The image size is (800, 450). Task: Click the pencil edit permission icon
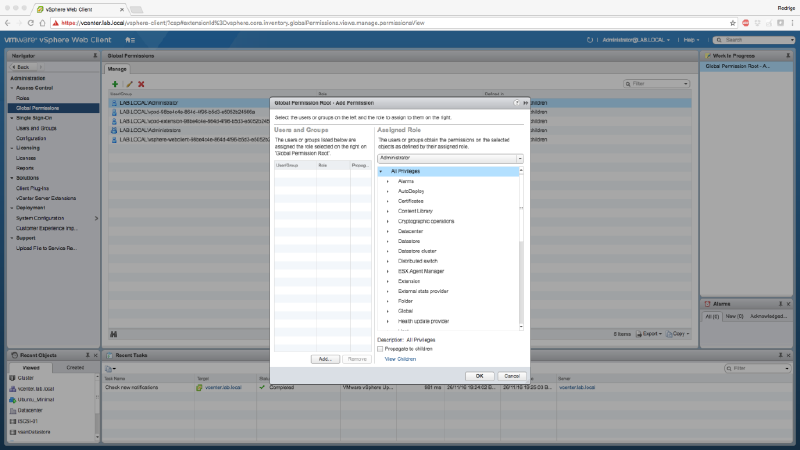(128, 84)
